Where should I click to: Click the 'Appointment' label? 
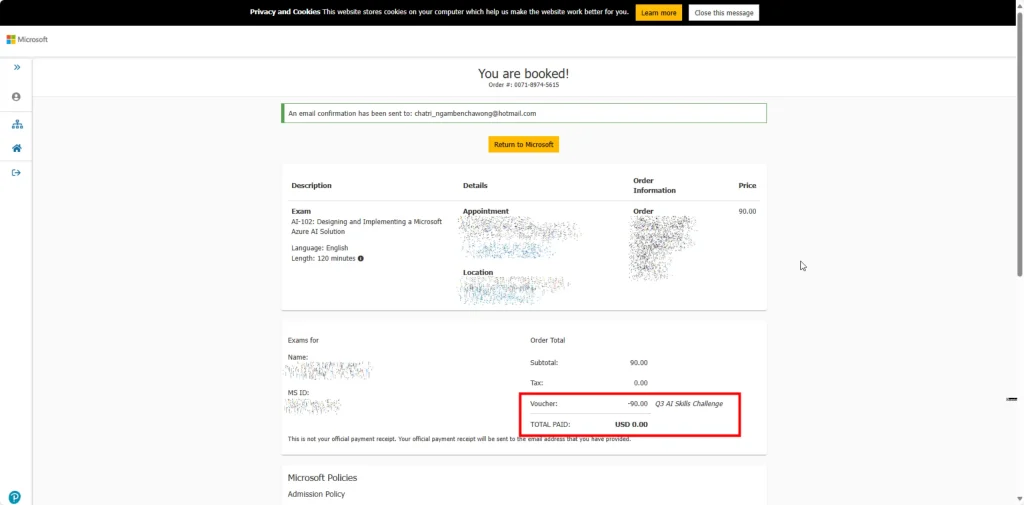pyautogui.click(x=485, y=212)
